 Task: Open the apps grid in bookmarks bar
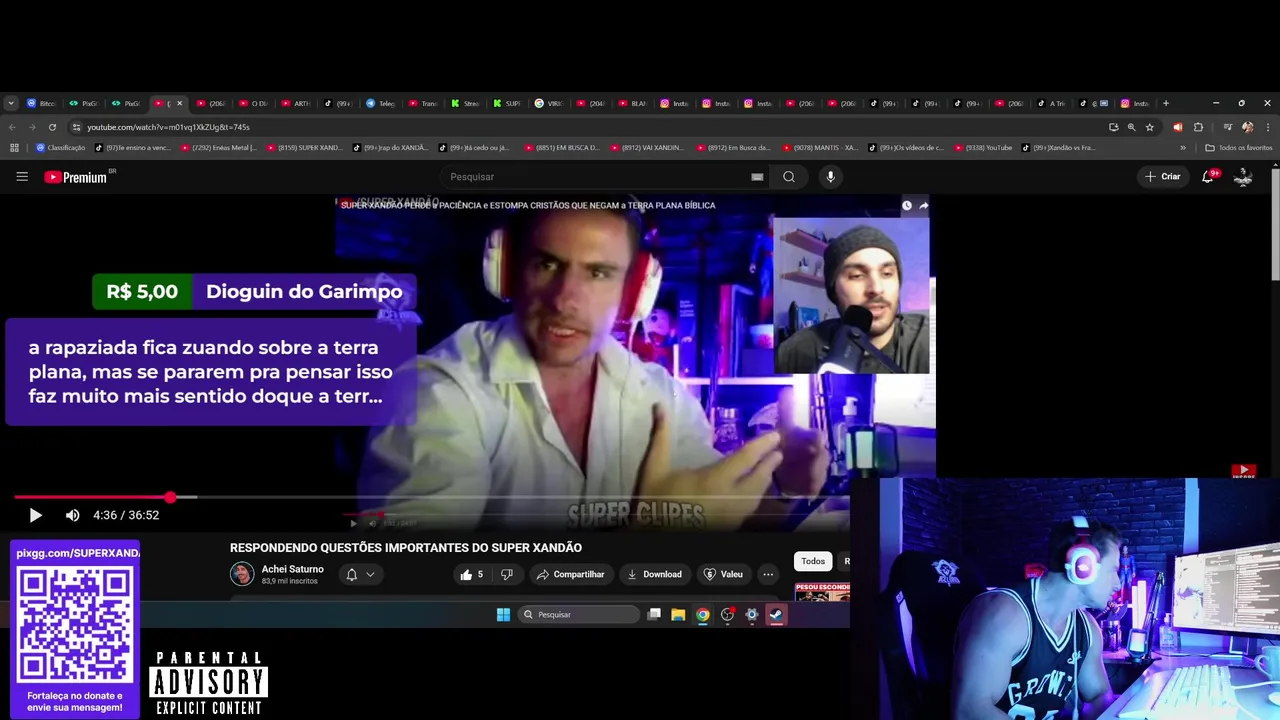14,148
